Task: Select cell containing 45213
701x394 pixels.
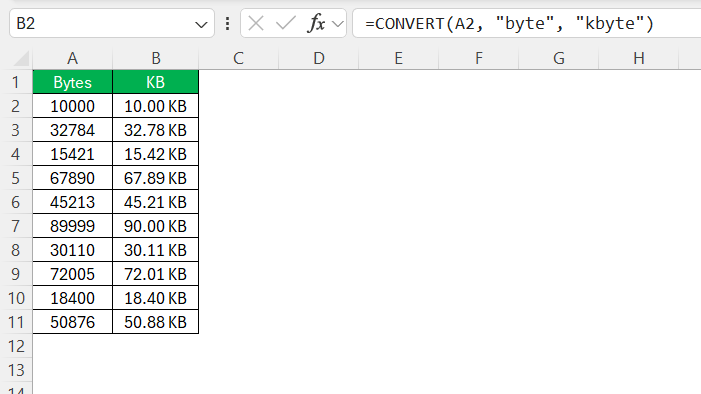Action: [x=72, y=202]
